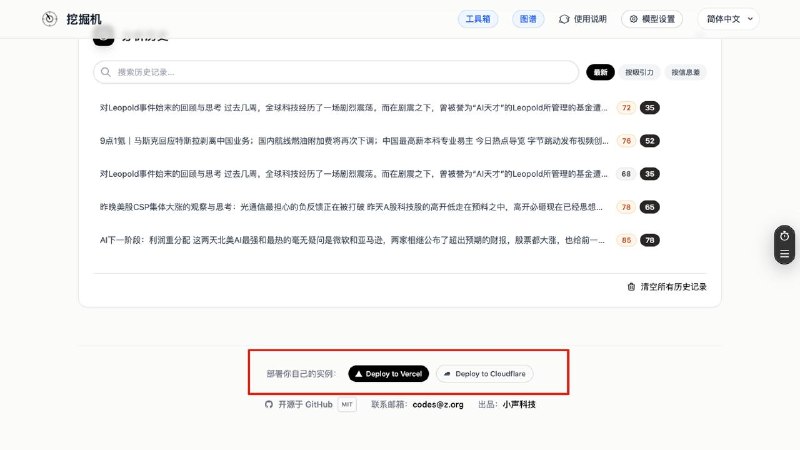
Task: Click the dark 78 badge on AI下一阶段 row
Action: pyautogui.click(x=649, y=240)
